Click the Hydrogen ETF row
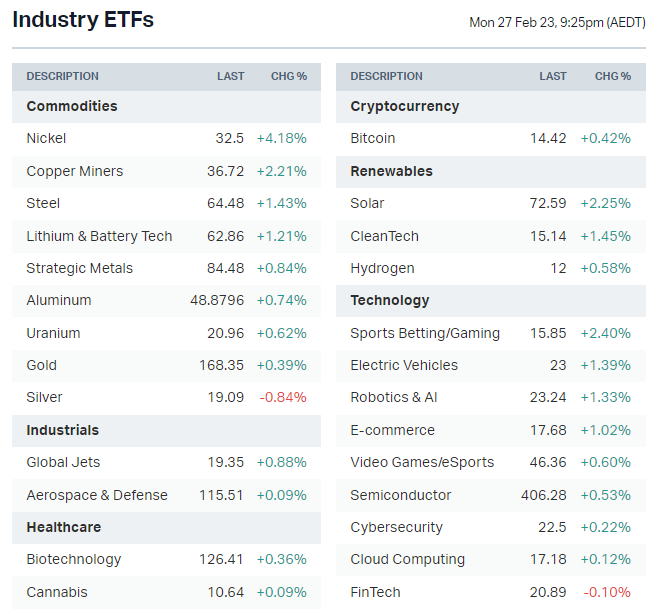This screenshot has width=658, height=615. click(382, 268)
